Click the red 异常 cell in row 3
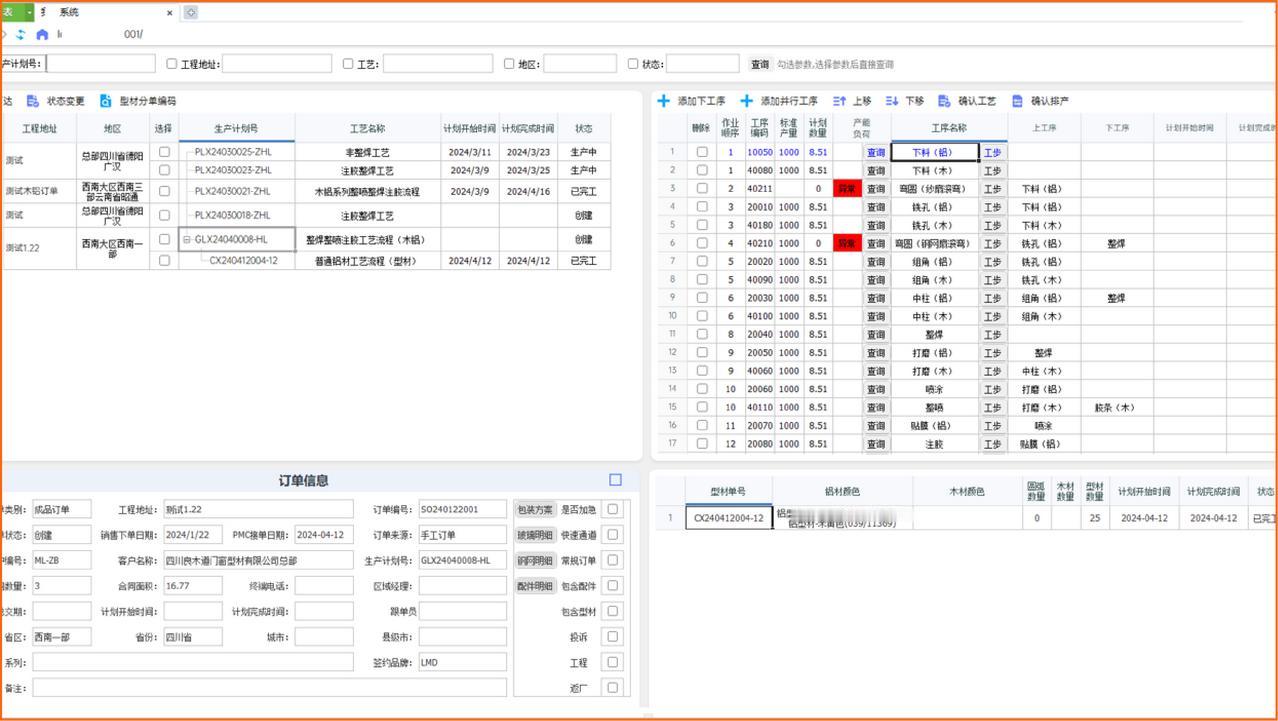The width and height of the screenshot is (1278, 721). 847,189
